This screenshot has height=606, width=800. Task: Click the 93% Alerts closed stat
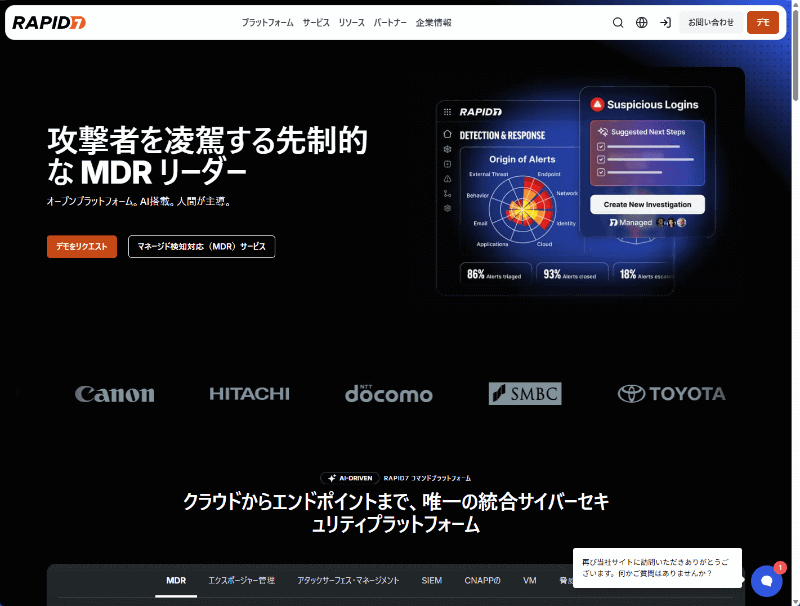pyautogui.click(x=571, y=274)
